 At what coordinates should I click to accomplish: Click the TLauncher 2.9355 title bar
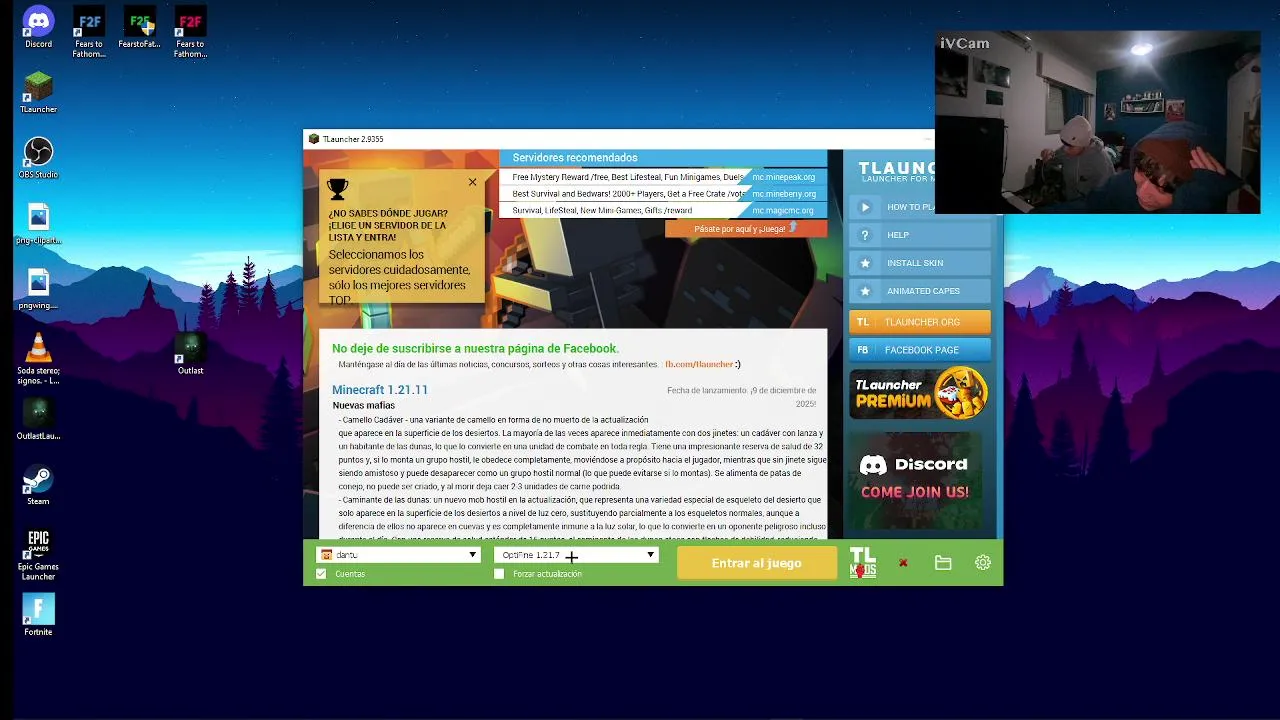[x=618, y=139]
